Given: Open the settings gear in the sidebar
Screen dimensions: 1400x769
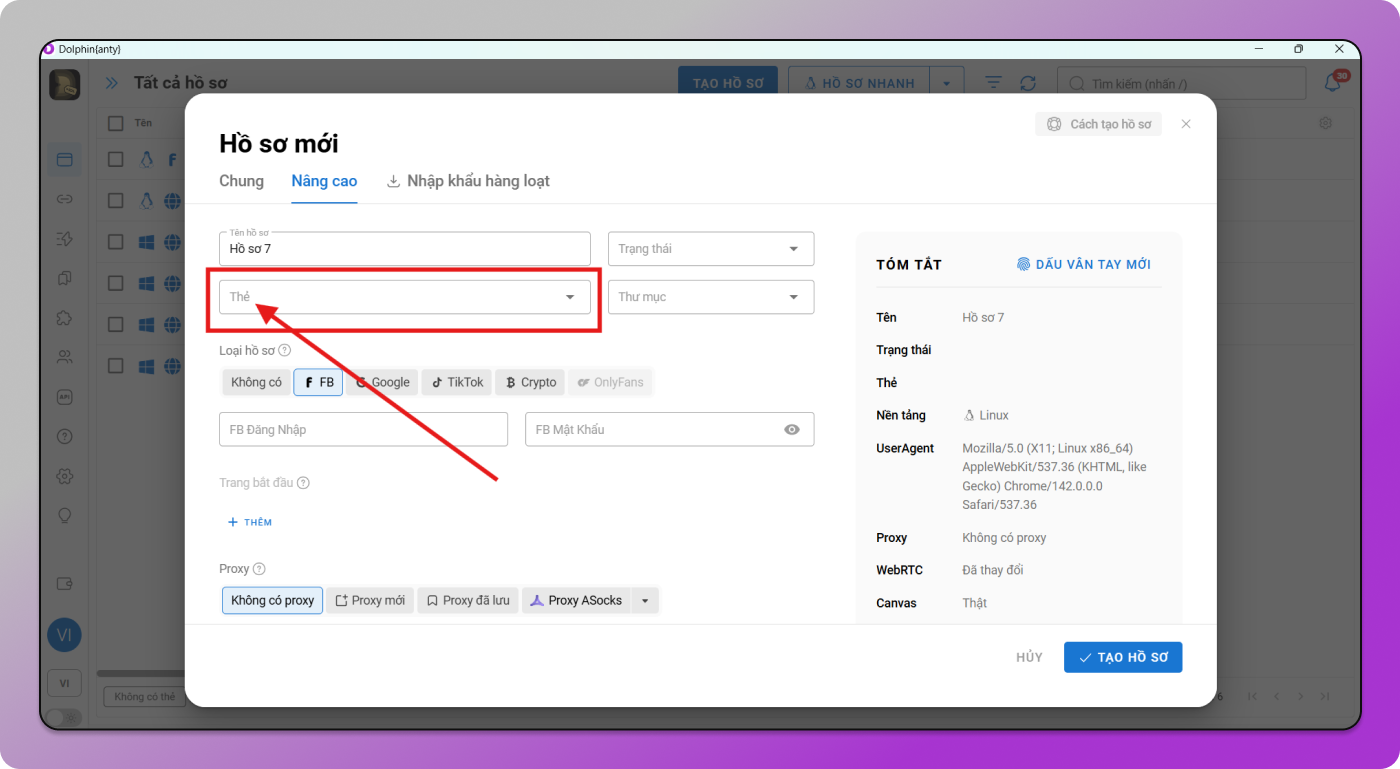Looking at the screenshot, I should pos(65,476).
